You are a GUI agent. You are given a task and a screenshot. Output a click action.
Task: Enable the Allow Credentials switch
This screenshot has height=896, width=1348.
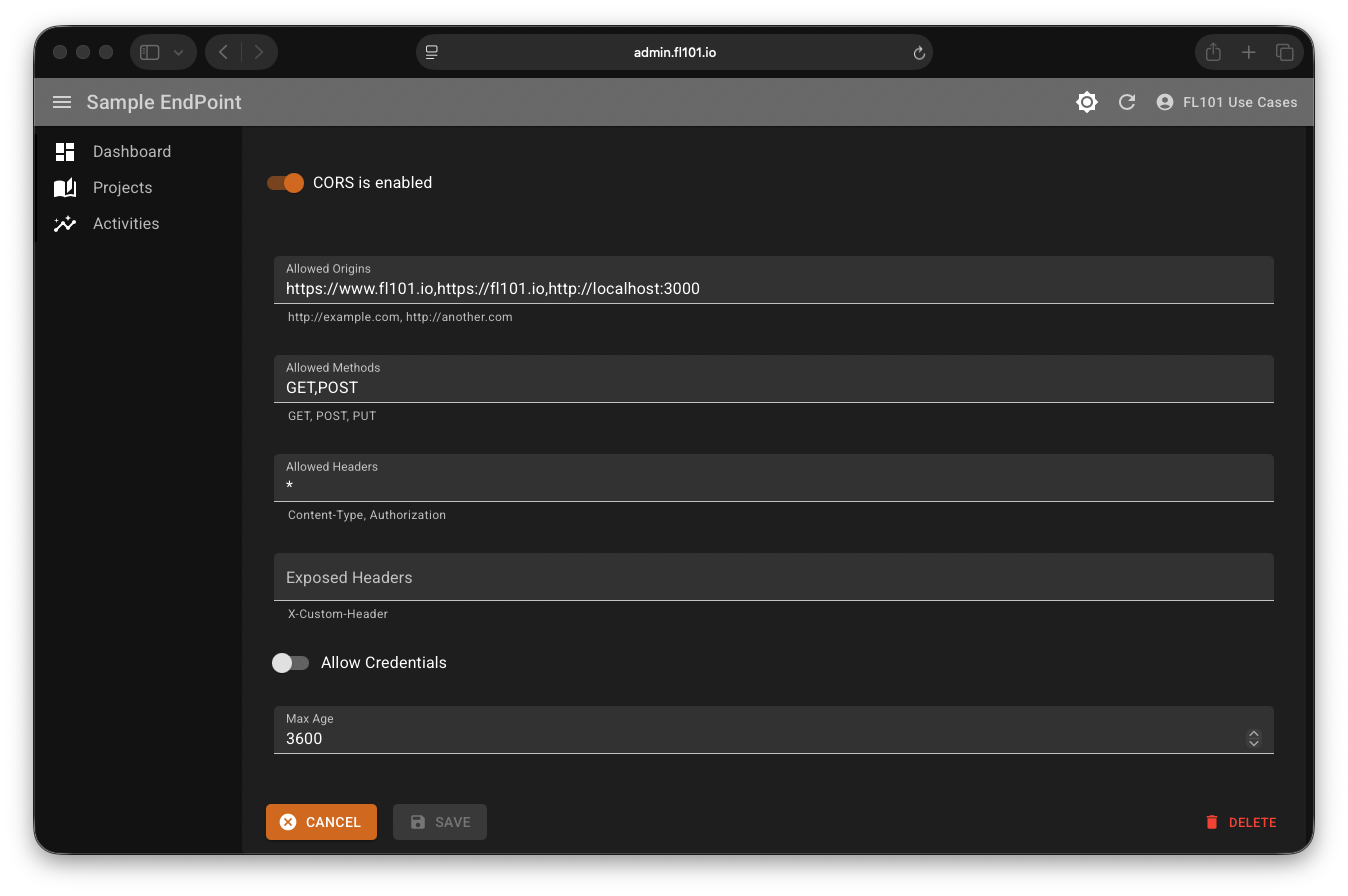(290, 663)
